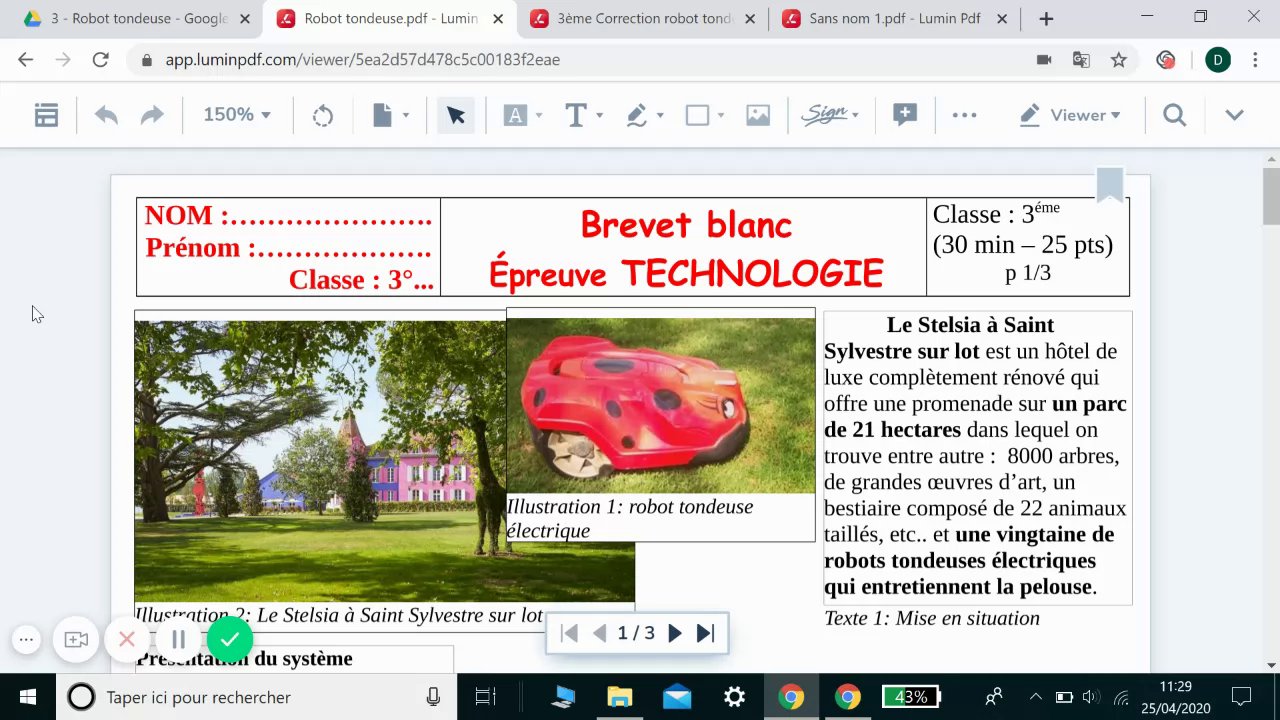
Task: Open the Viewer mode dropdown
Action: click(x=1070, y=115)
